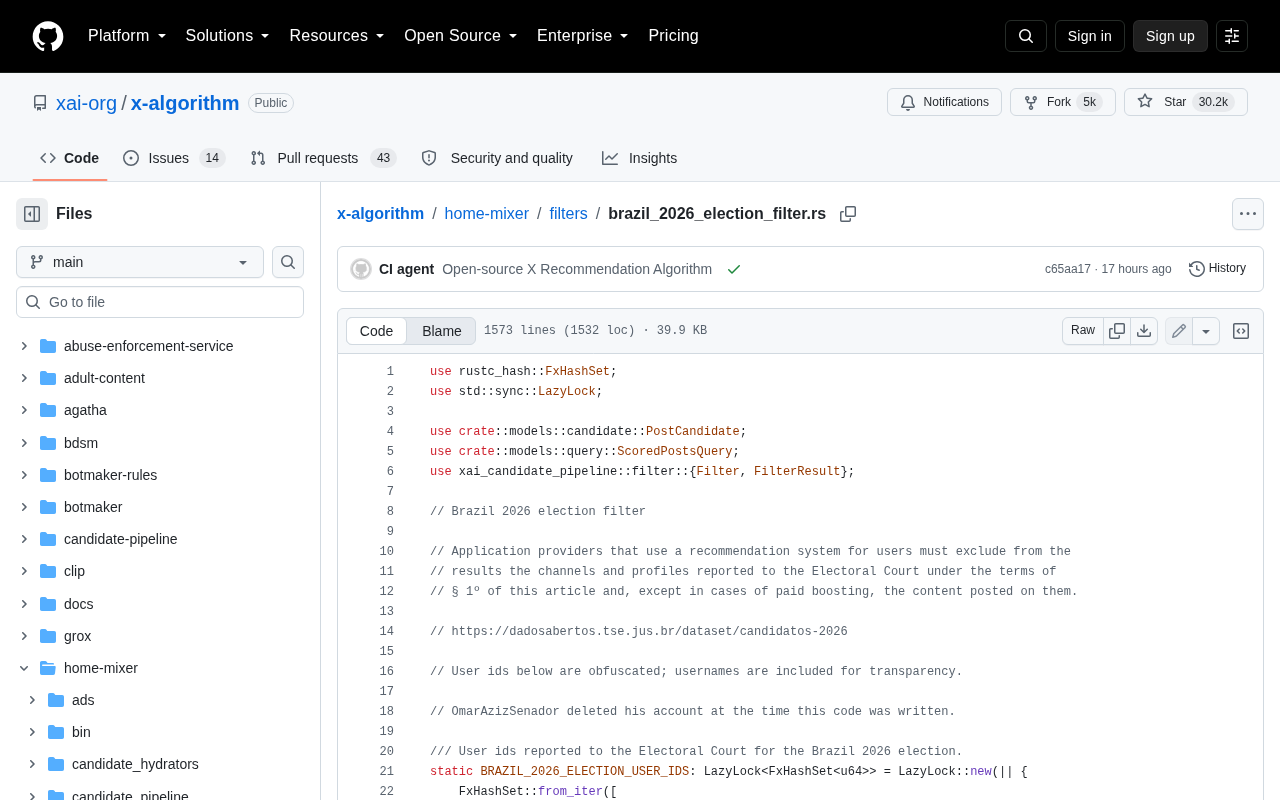The width and height of the screenshot is (1280, 800).
Task: Open the GitHub homepage logo
Action: (48, 36)
